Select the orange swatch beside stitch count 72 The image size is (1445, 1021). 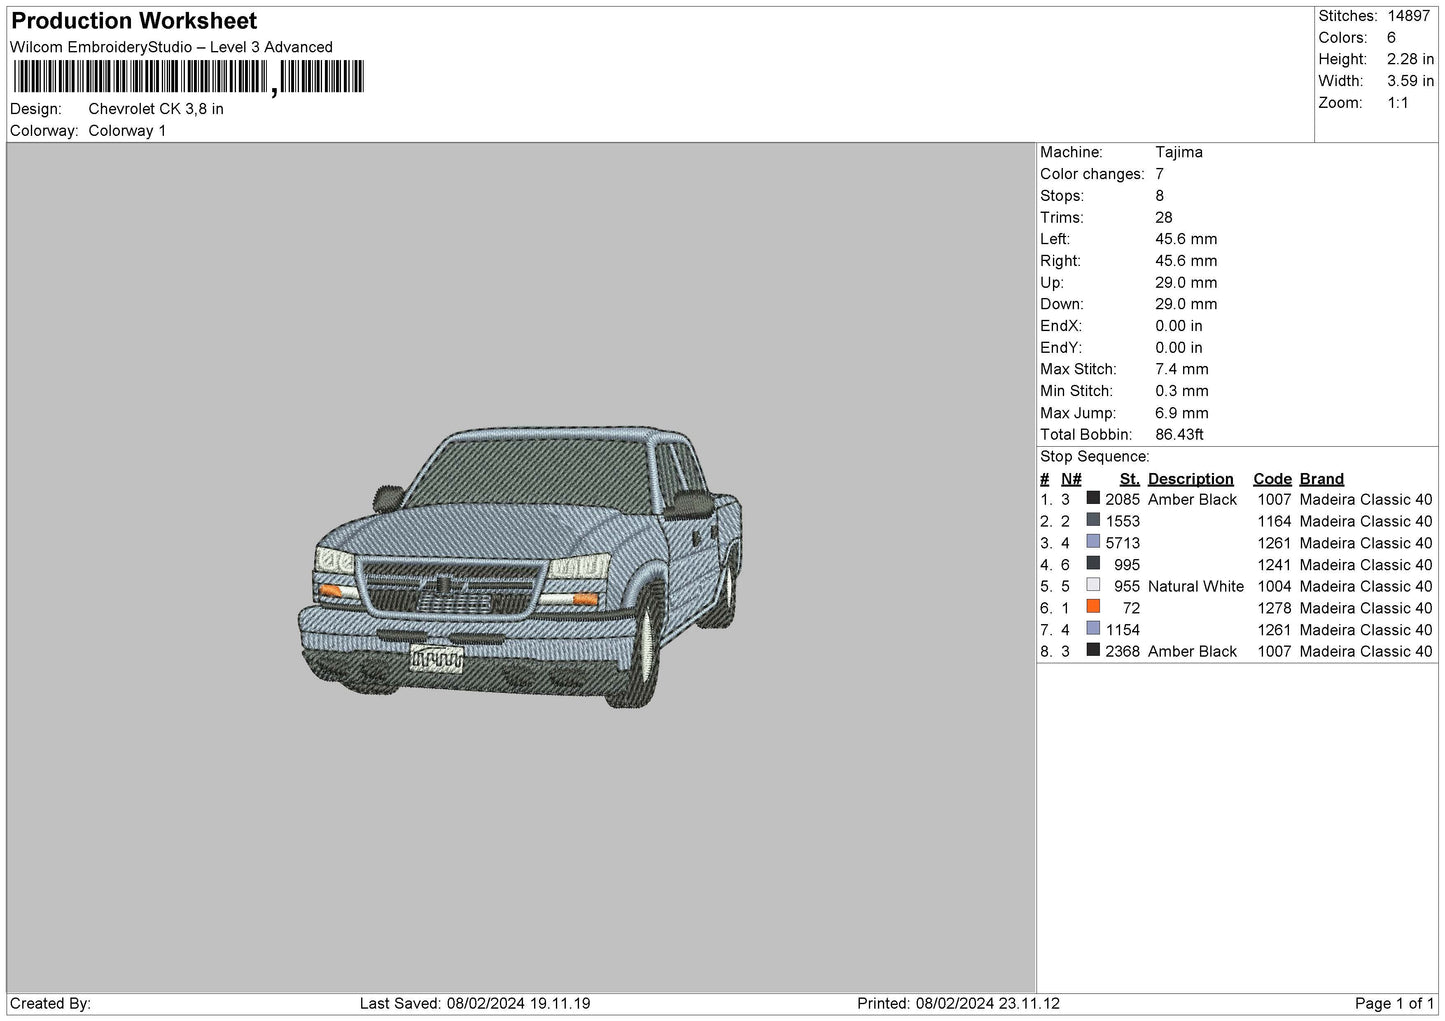[x=1093, y=607]
